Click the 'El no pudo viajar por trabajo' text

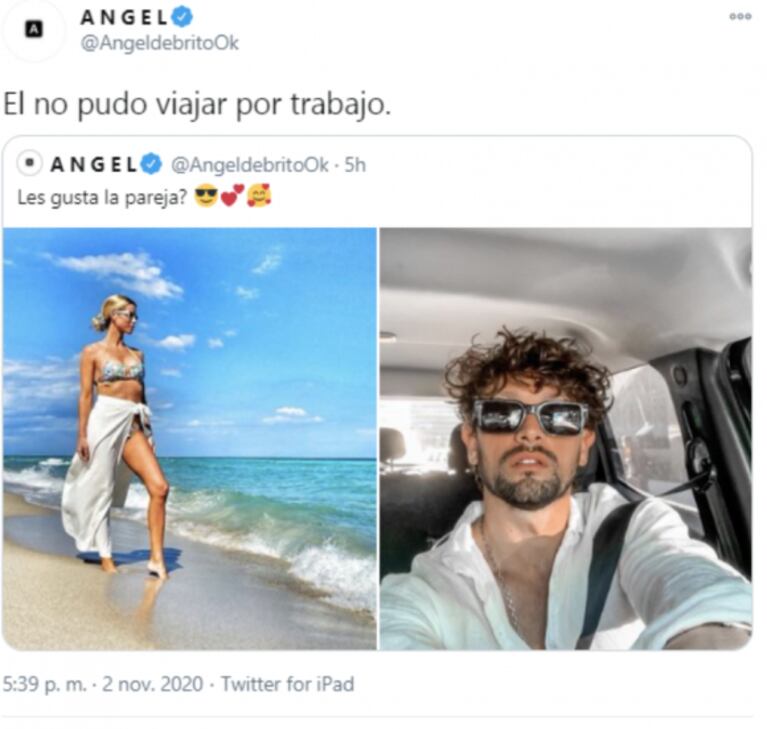197,105
